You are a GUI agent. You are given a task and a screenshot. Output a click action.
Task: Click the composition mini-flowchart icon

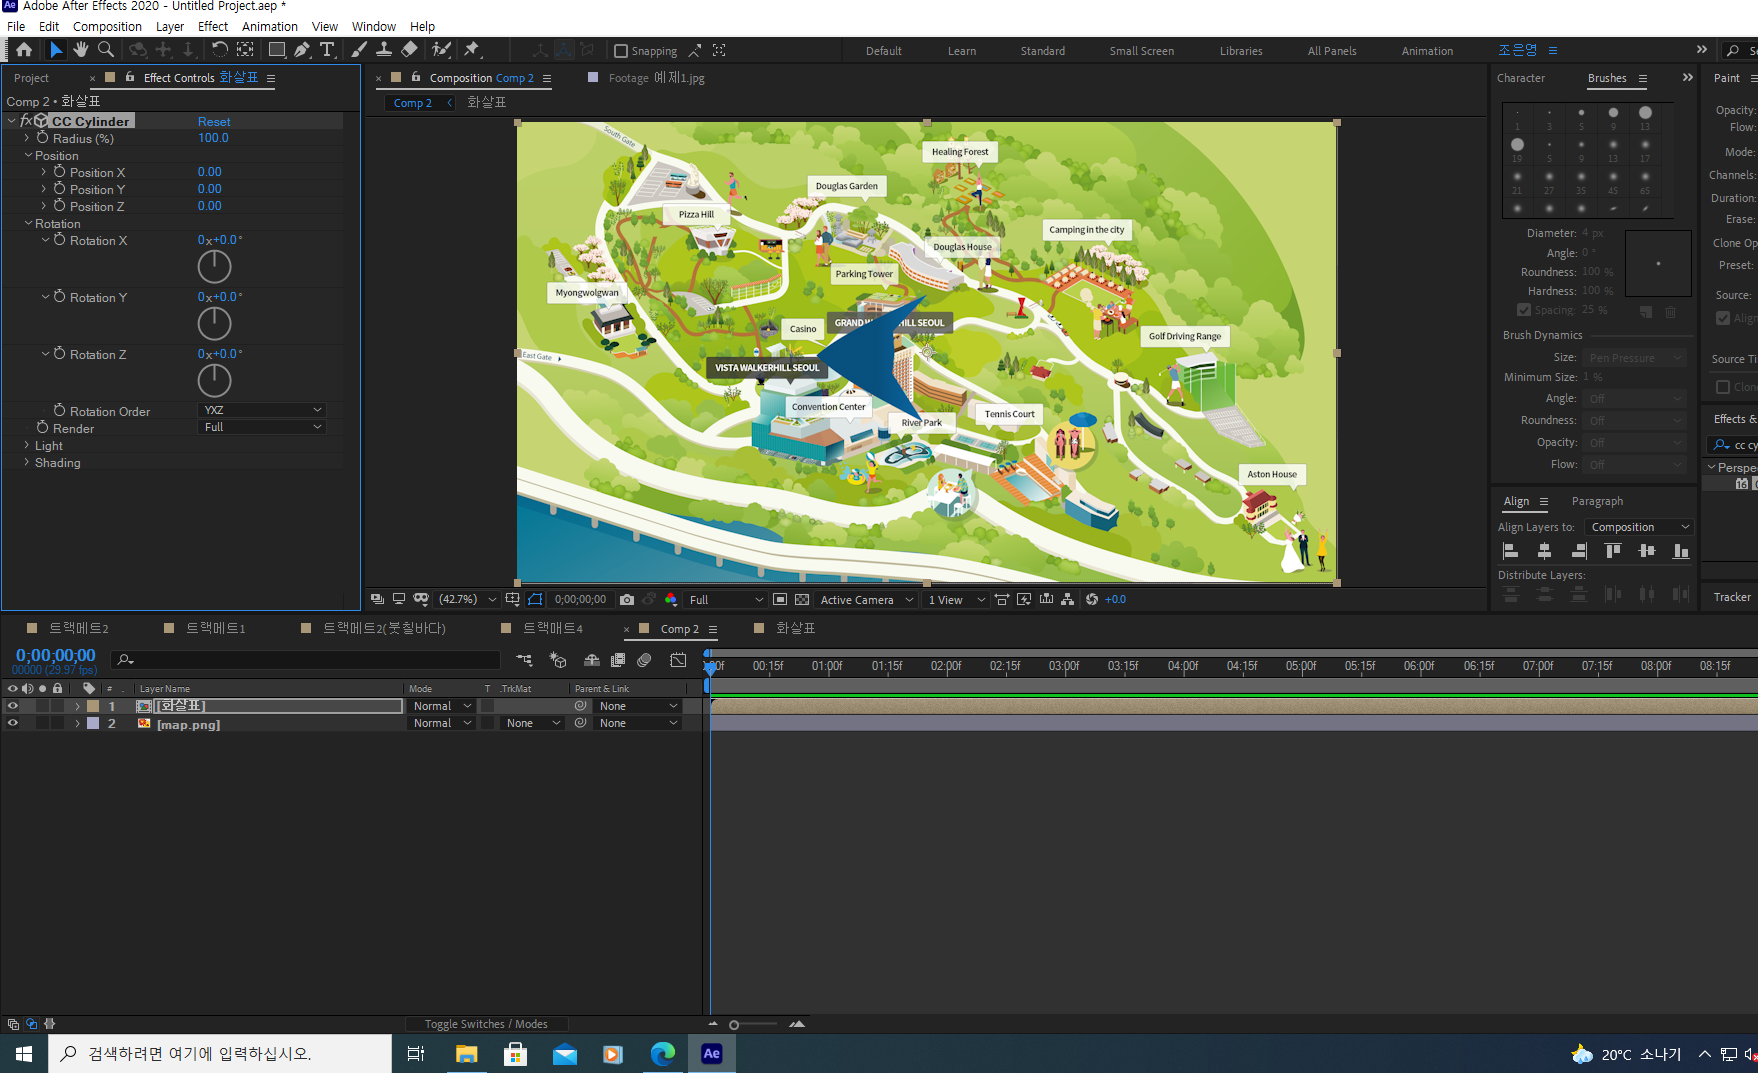(524, 660)
